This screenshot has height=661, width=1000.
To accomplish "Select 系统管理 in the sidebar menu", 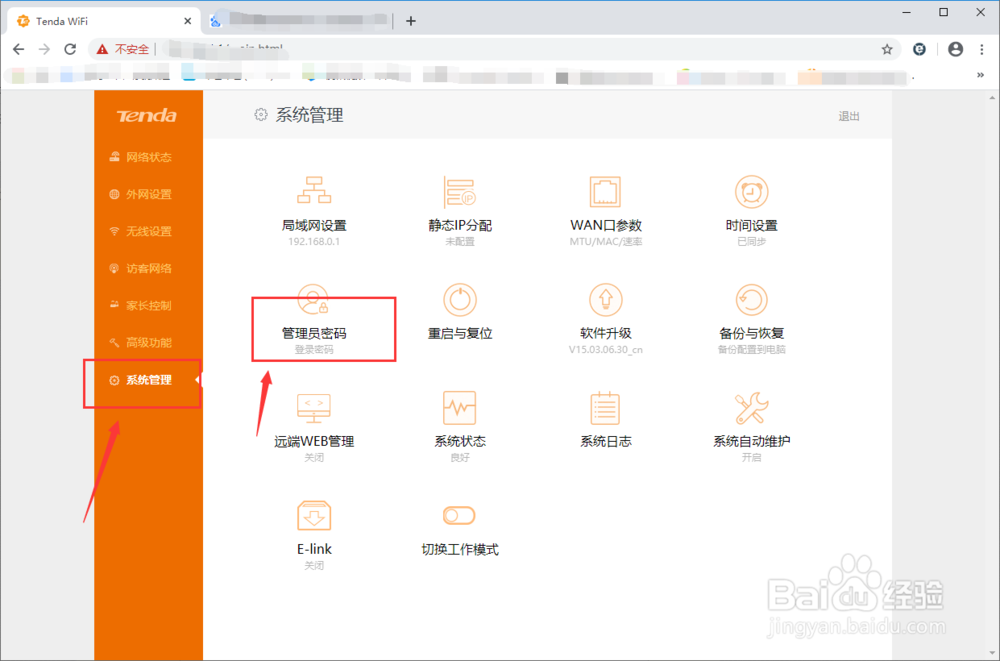I will tap(140, 380).
